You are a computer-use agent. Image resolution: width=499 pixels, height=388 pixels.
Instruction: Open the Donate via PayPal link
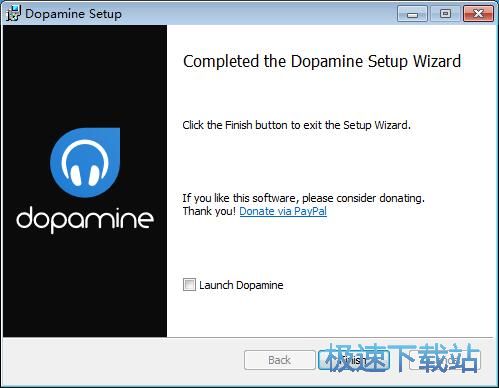283,211
